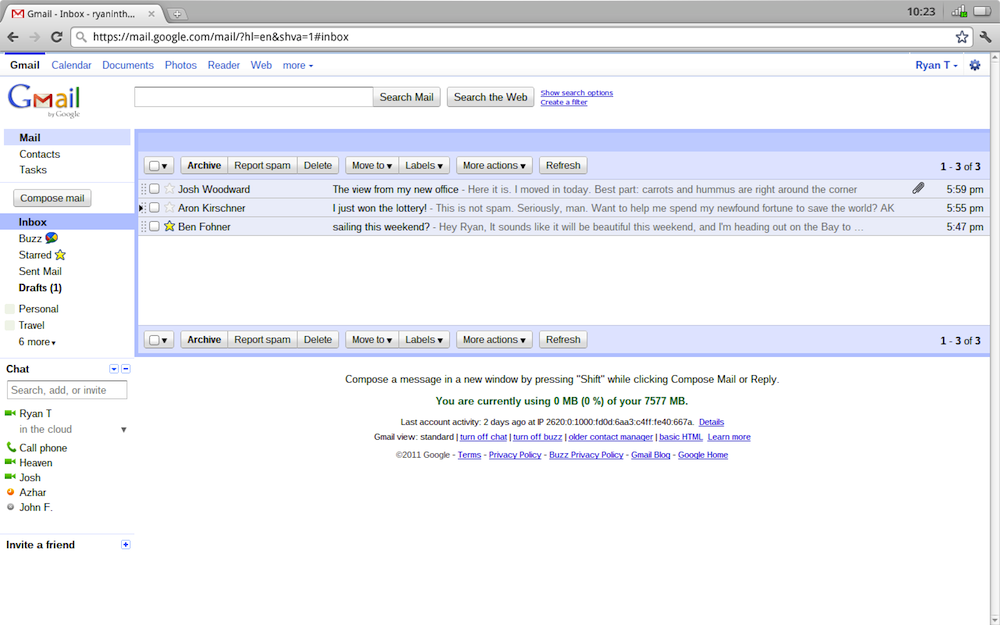
Task: Open the browser wrench menu
Action: 985,37
